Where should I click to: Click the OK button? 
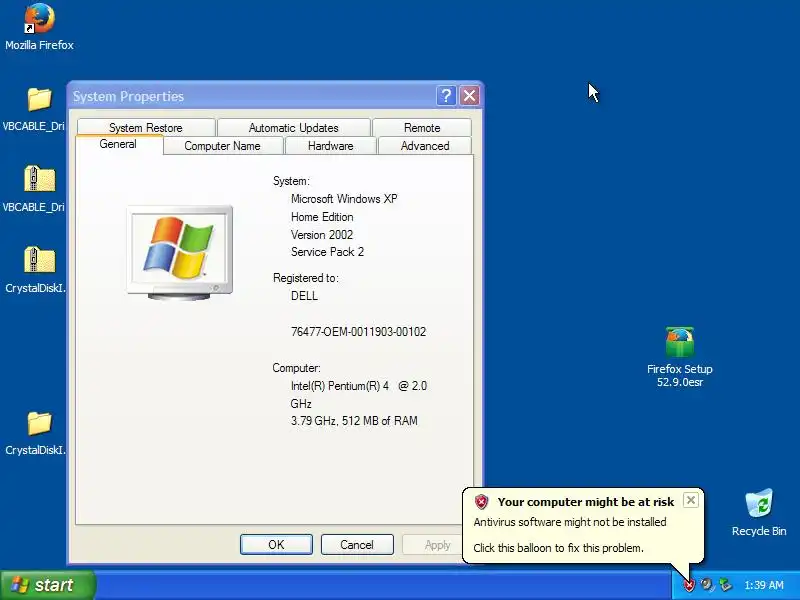(x=276, y=545)
